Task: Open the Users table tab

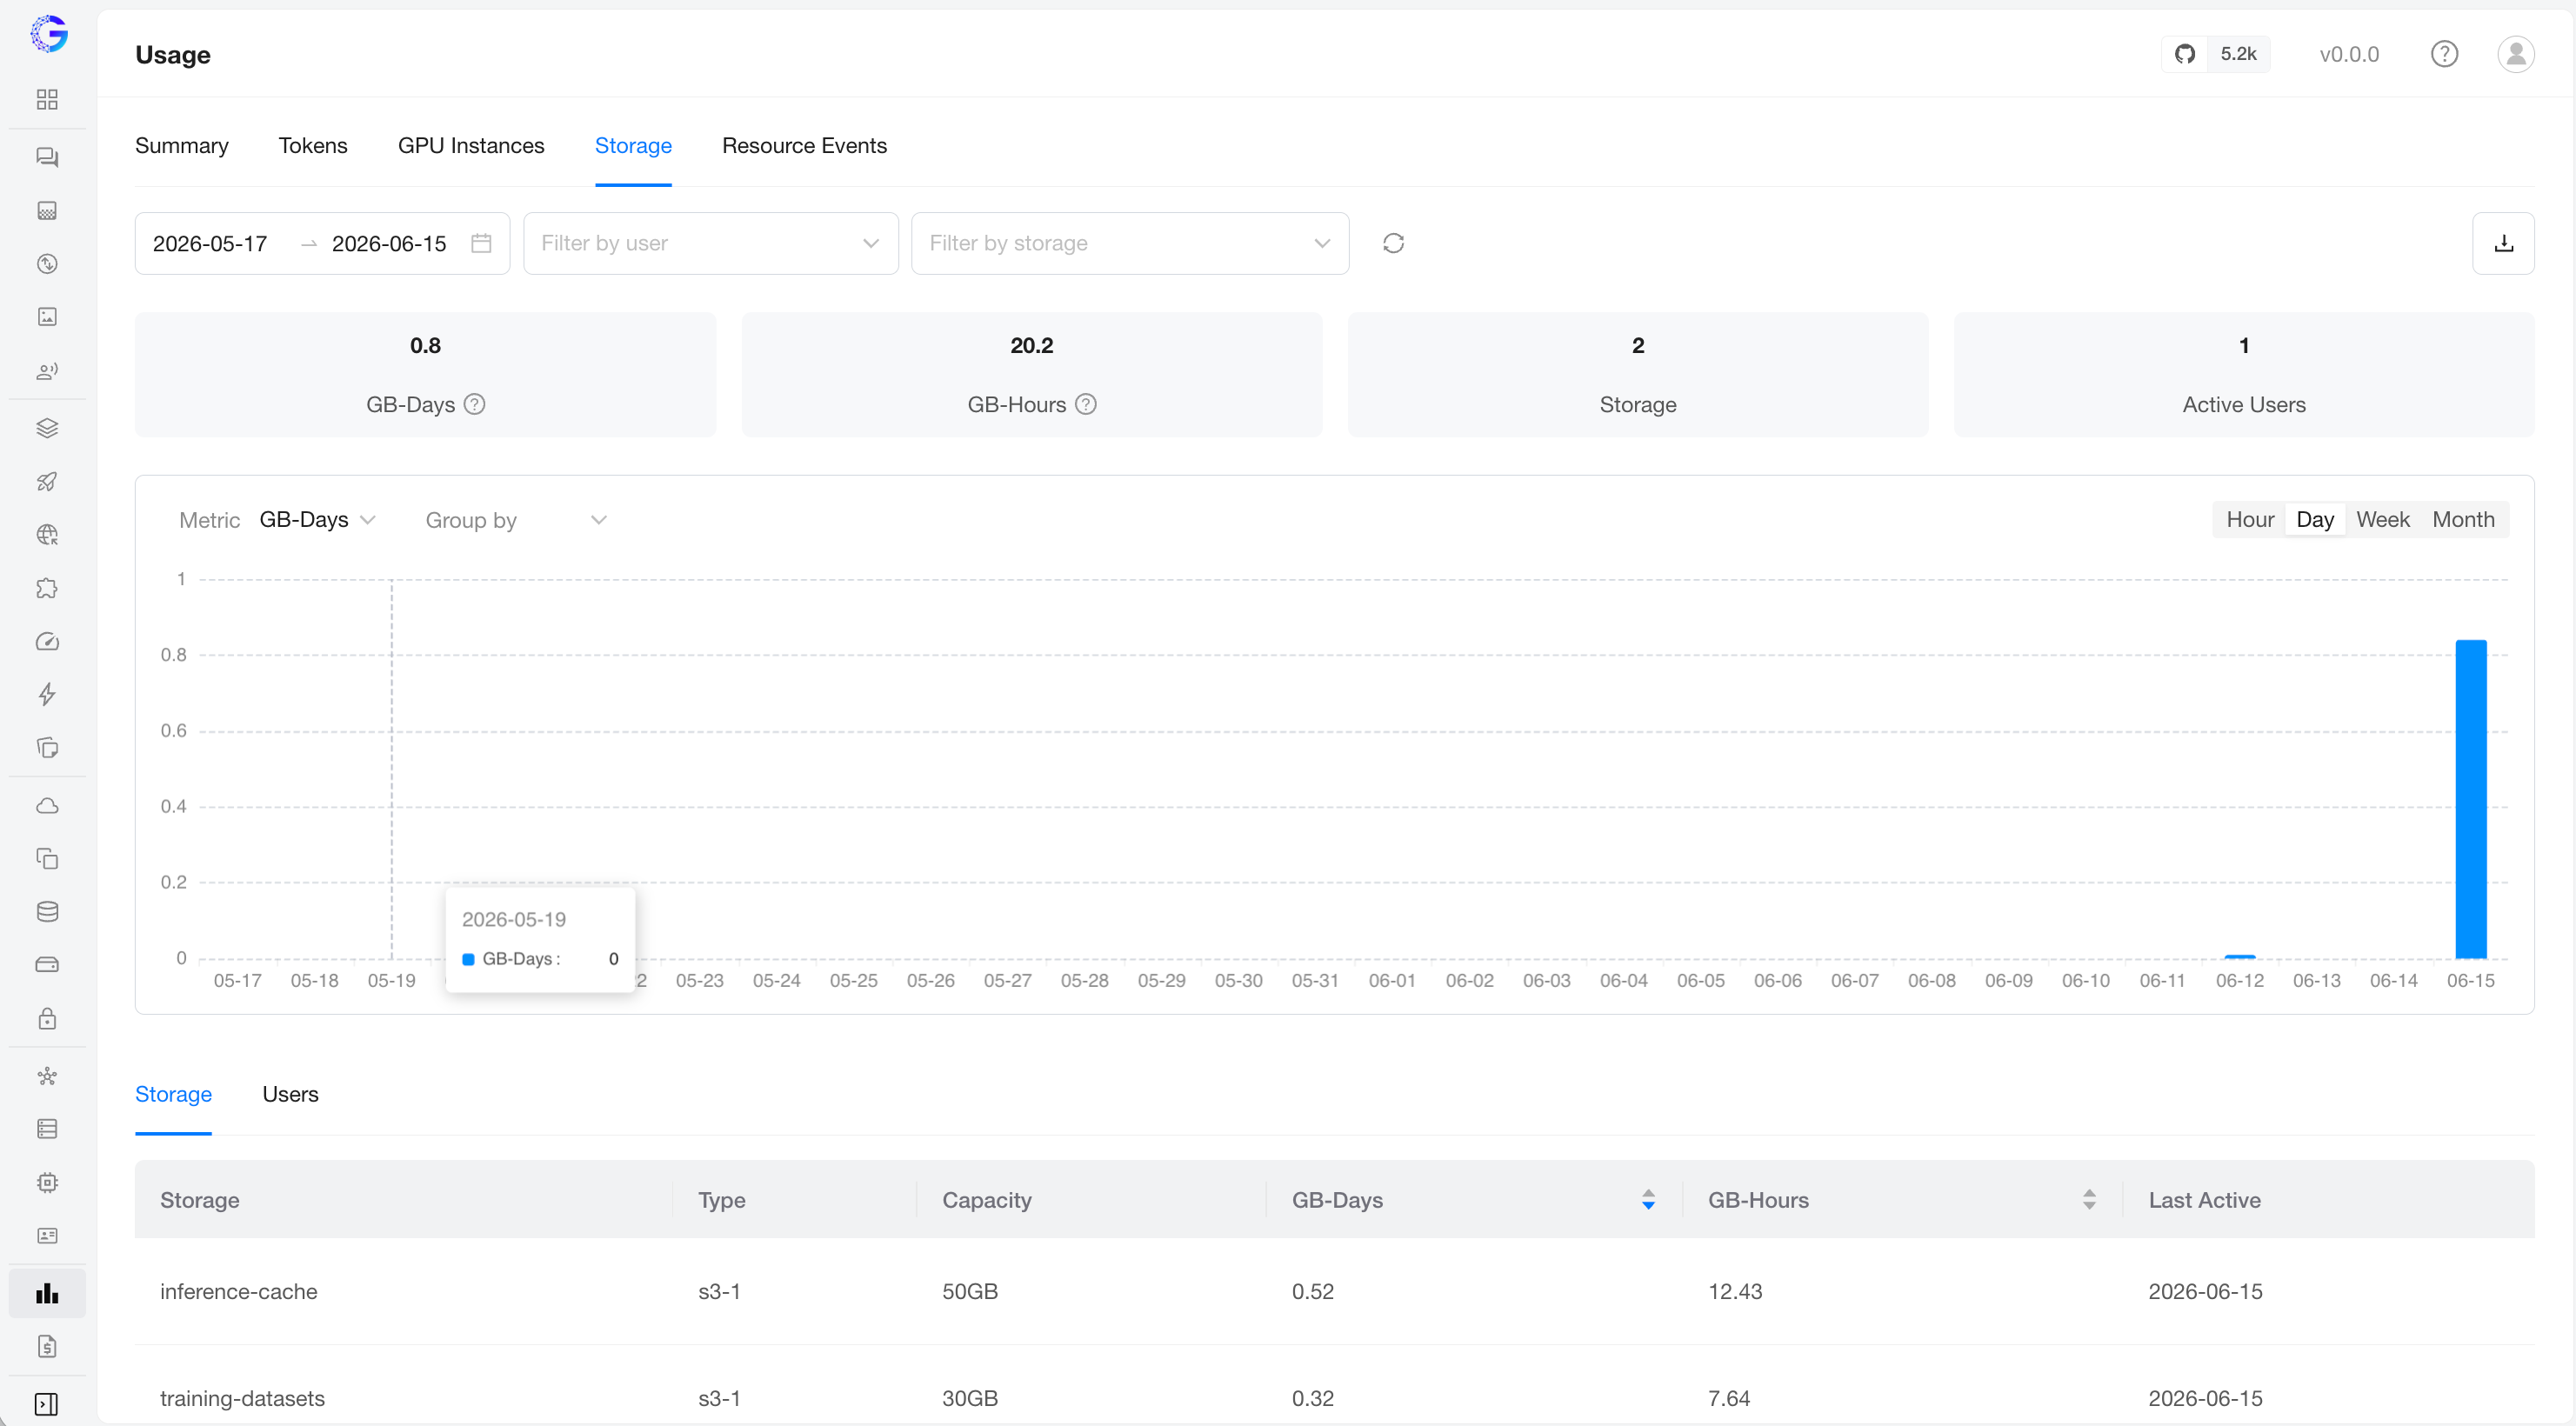Action: pyautogui.click(x=290, y=1093)
